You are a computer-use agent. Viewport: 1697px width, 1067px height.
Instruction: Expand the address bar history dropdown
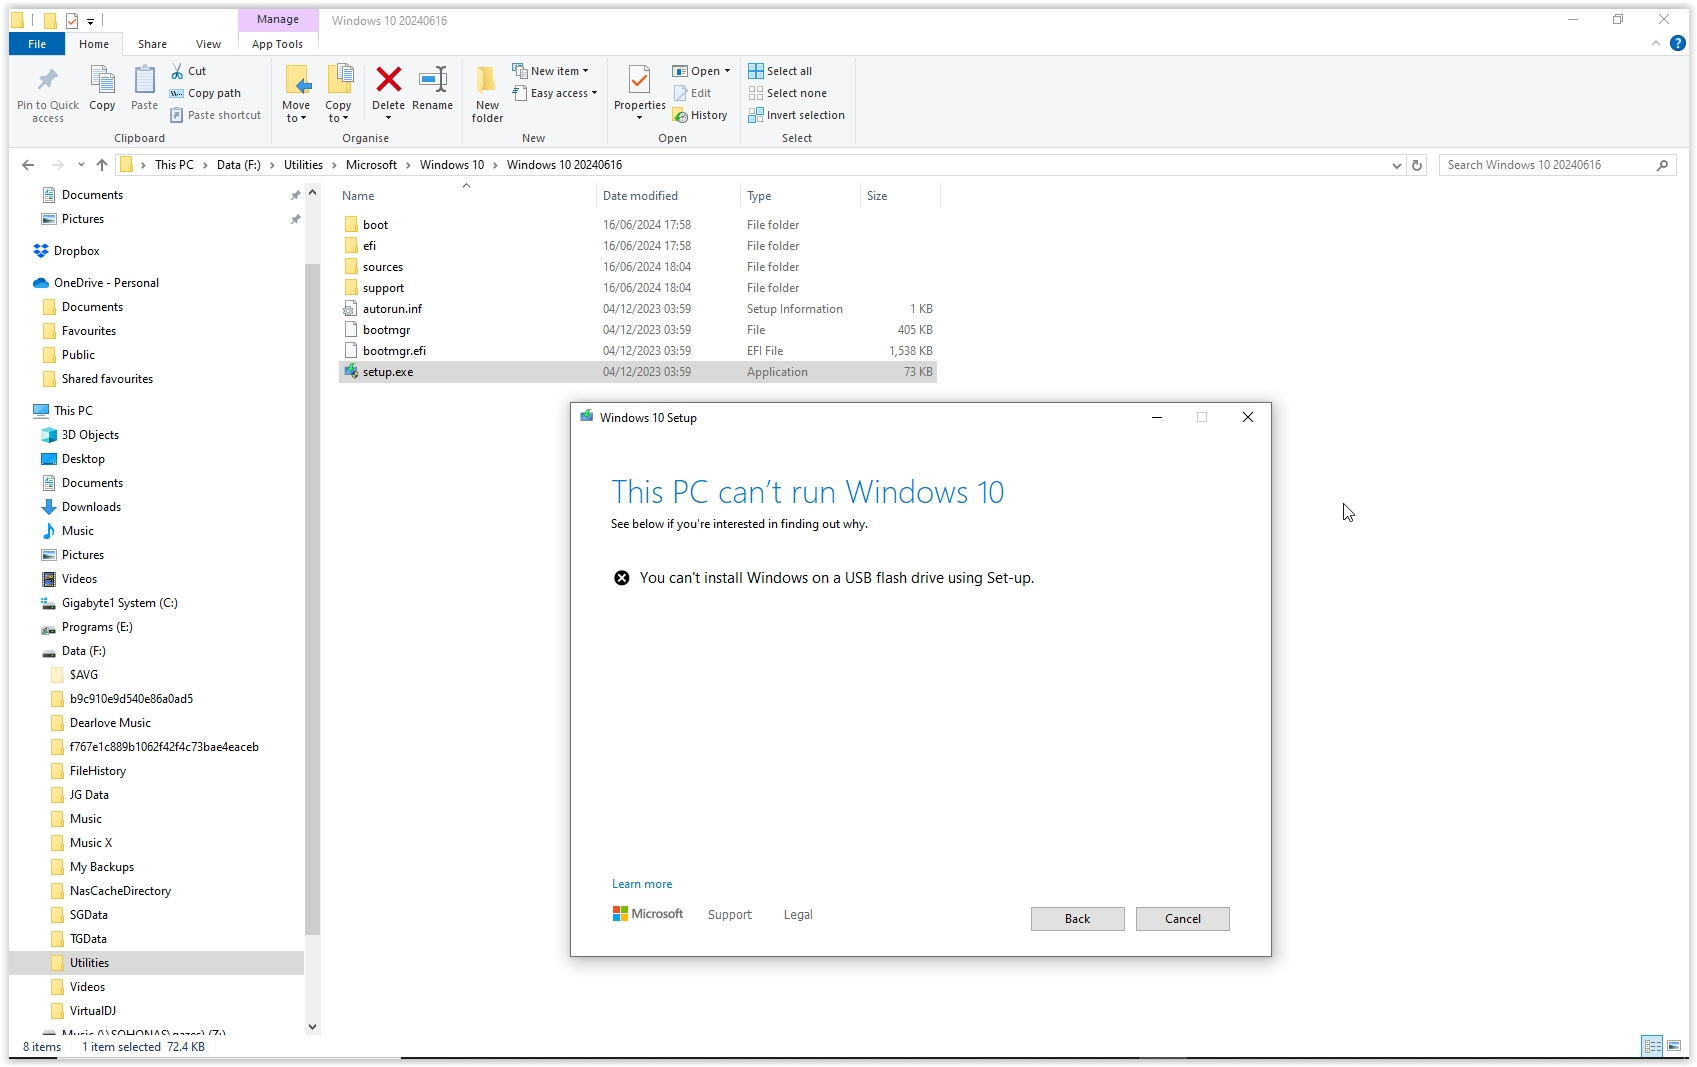(1397, 165)
